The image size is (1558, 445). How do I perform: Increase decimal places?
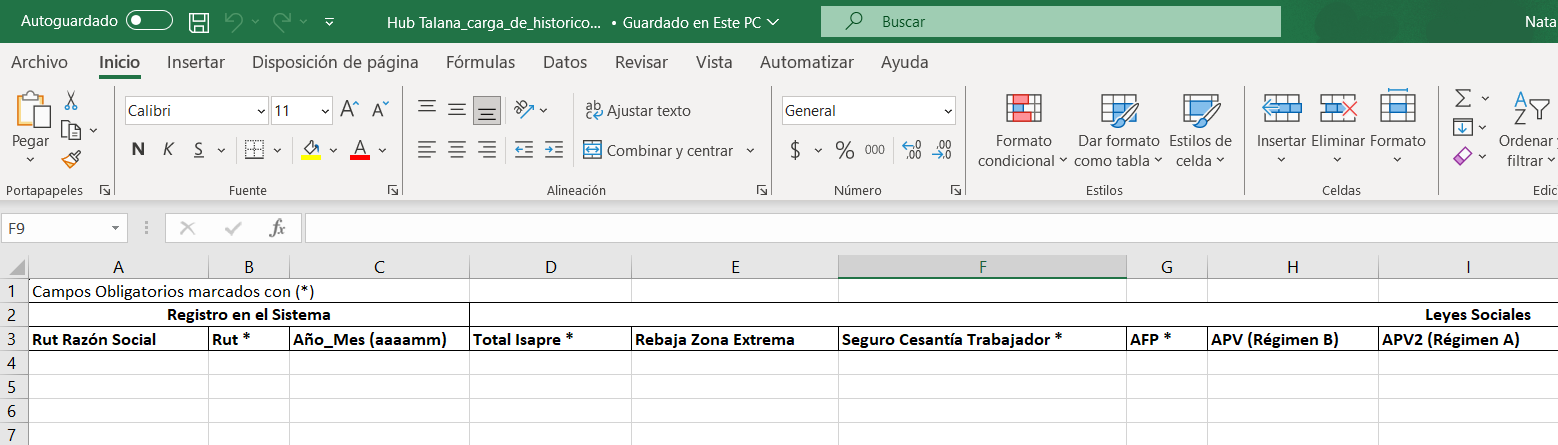point(911,151)
